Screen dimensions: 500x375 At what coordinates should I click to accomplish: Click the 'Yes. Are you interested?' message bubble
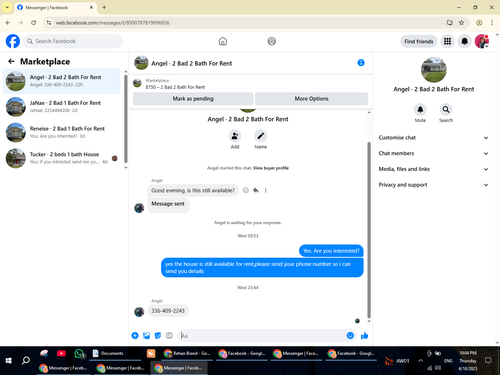click(331, 251)
